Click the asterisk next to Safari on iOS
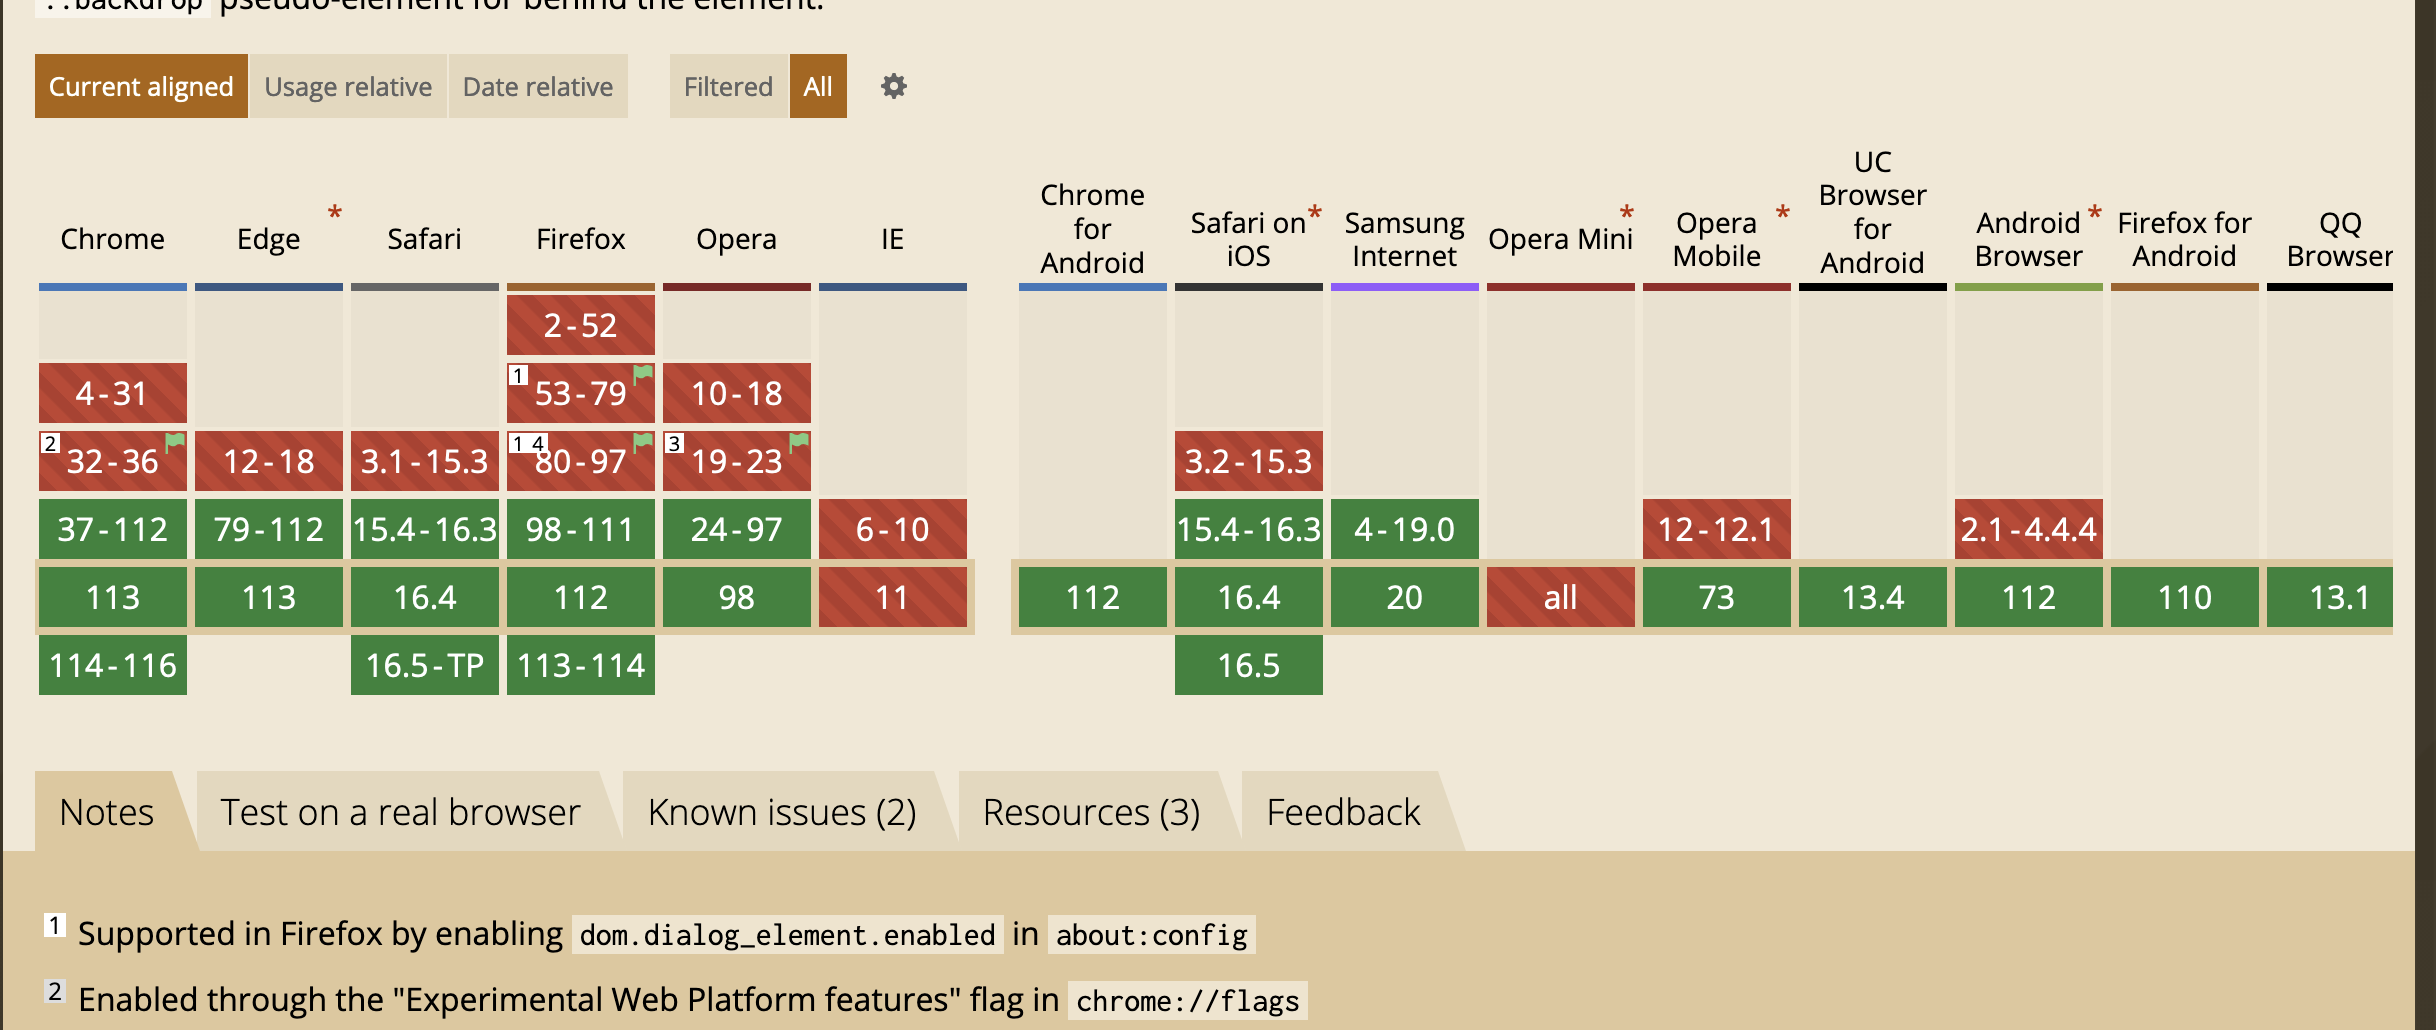The height and width of the screenshot is (1030, 2436). pos(1315,214)
